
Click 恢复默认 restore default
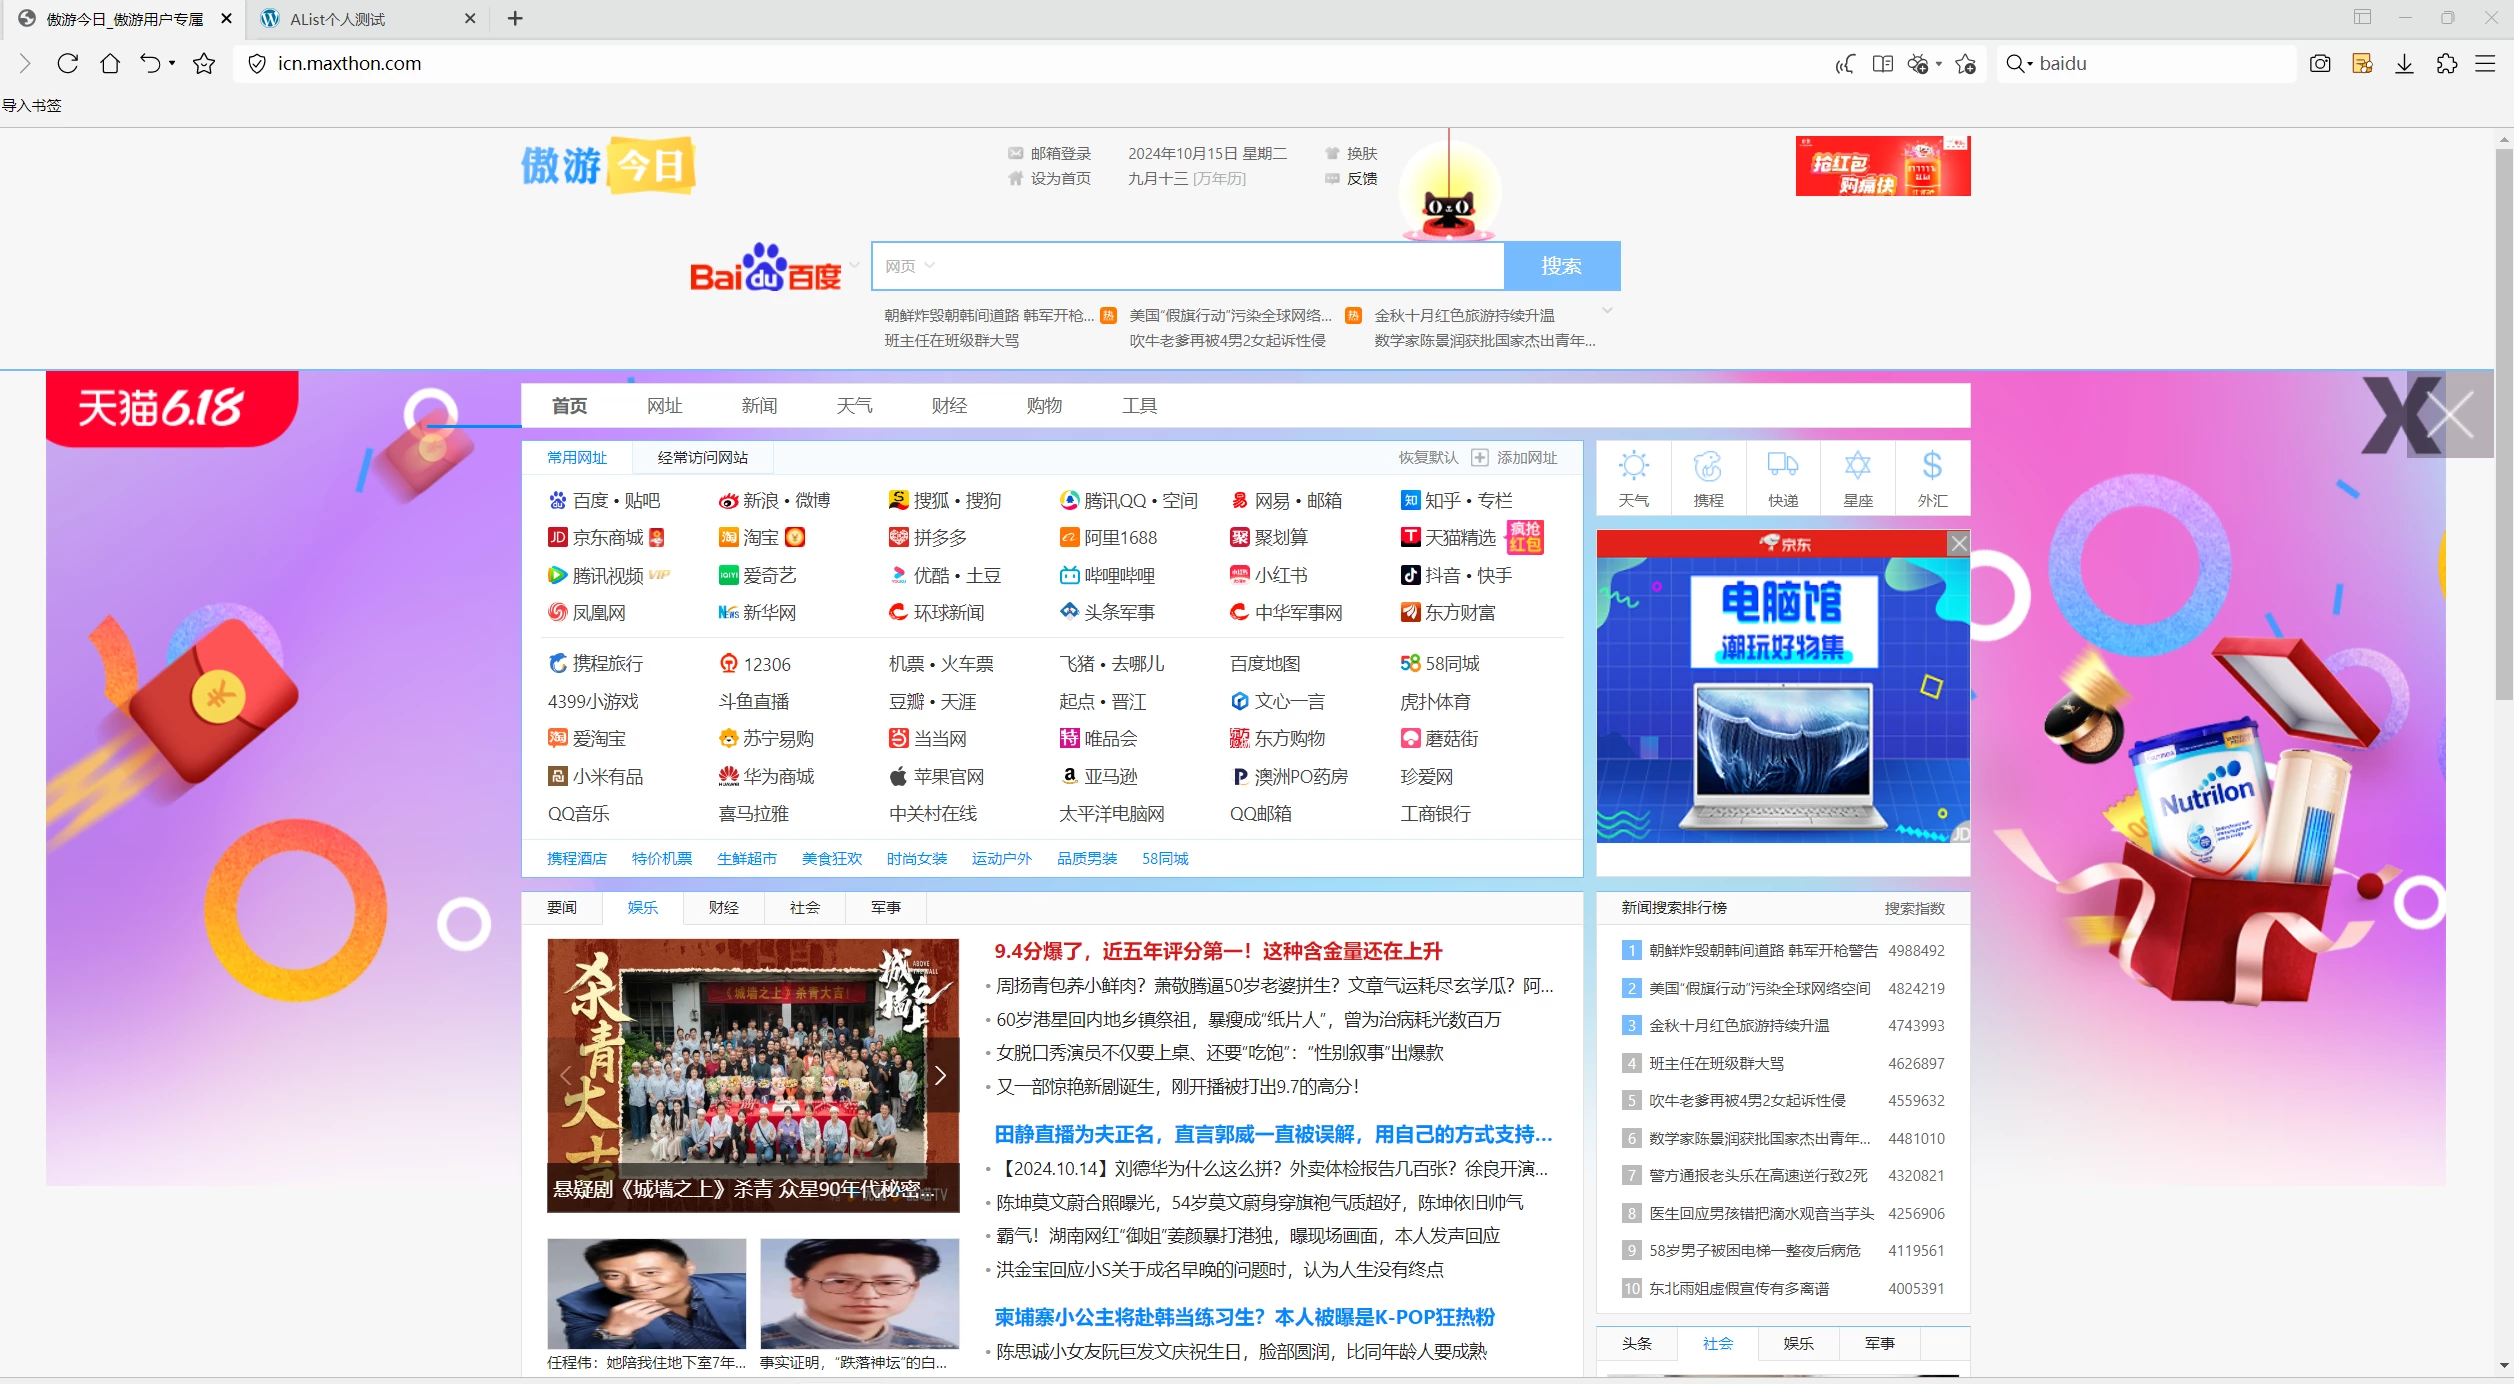pyautogui.click(x=1428, y=457)
